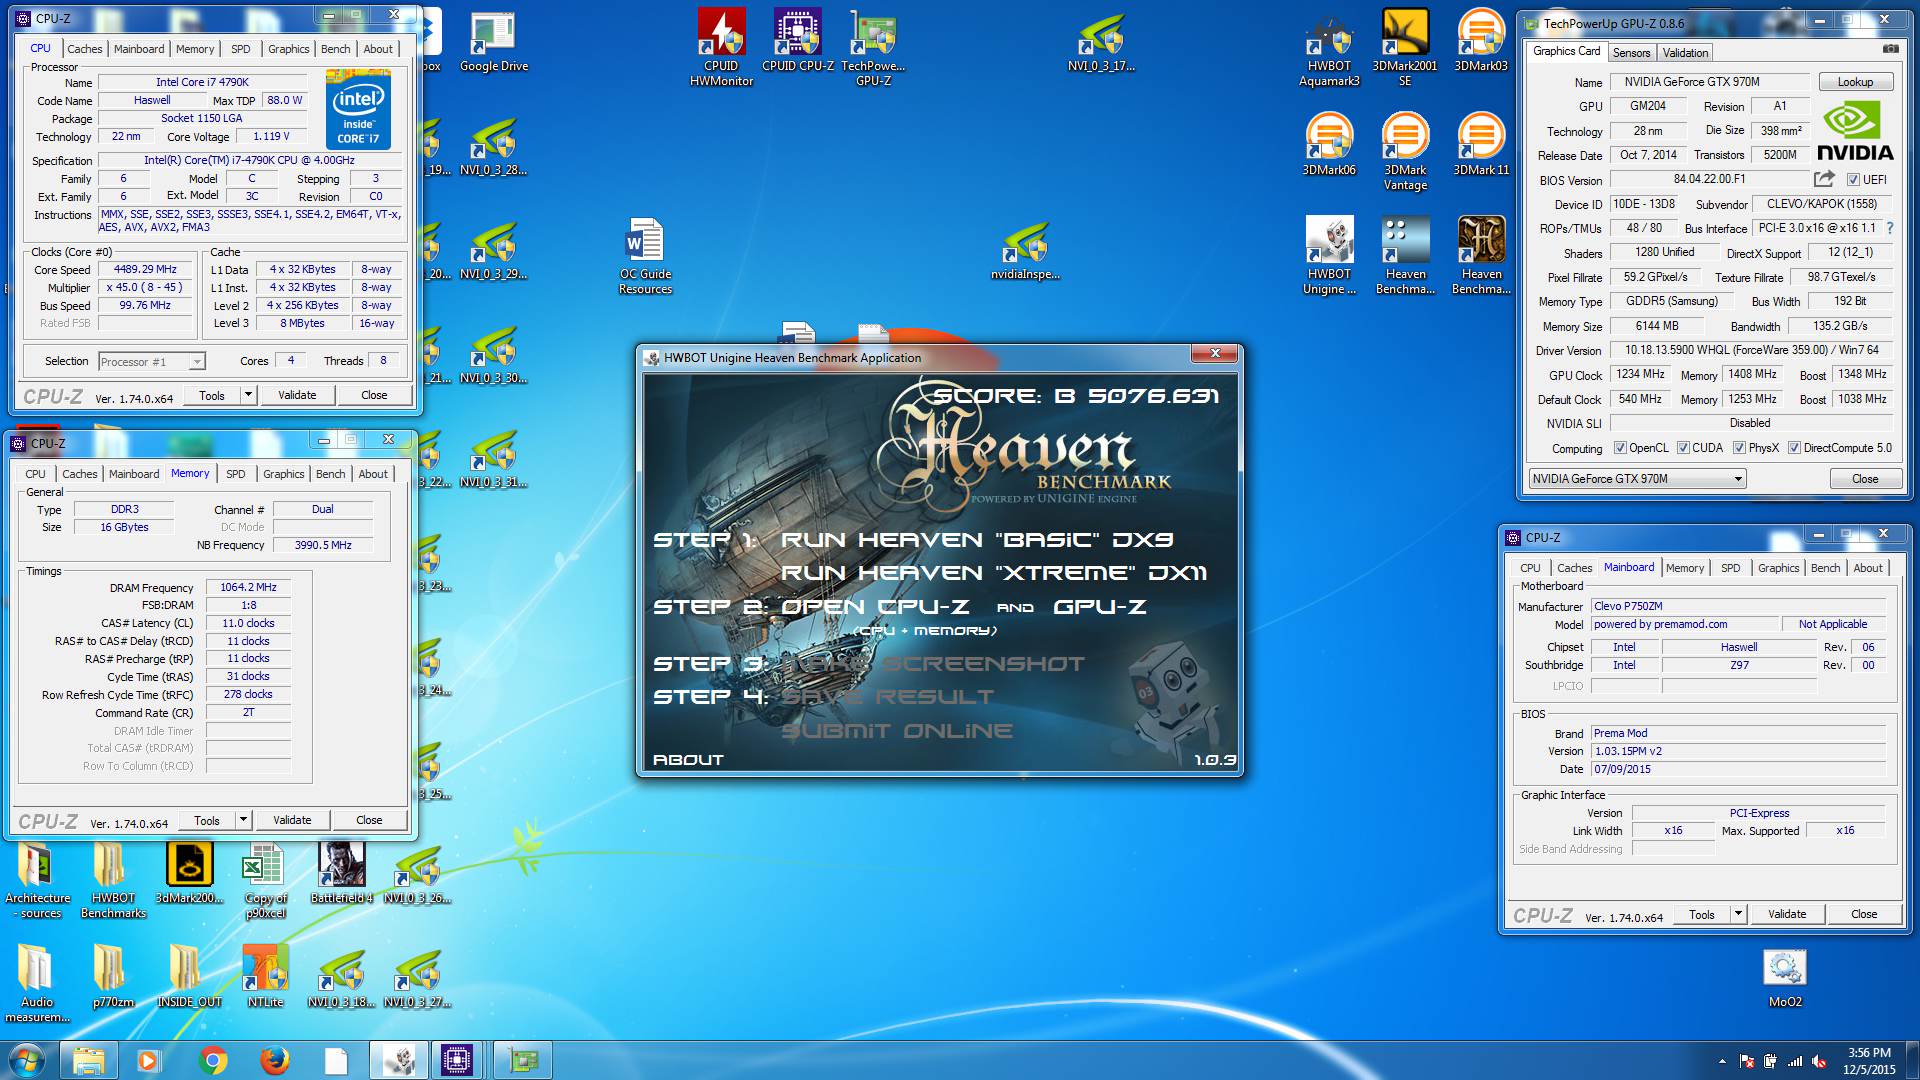Click Validate in the CPU-Z CPU window

pyautogui.click(x=297, y=395)
